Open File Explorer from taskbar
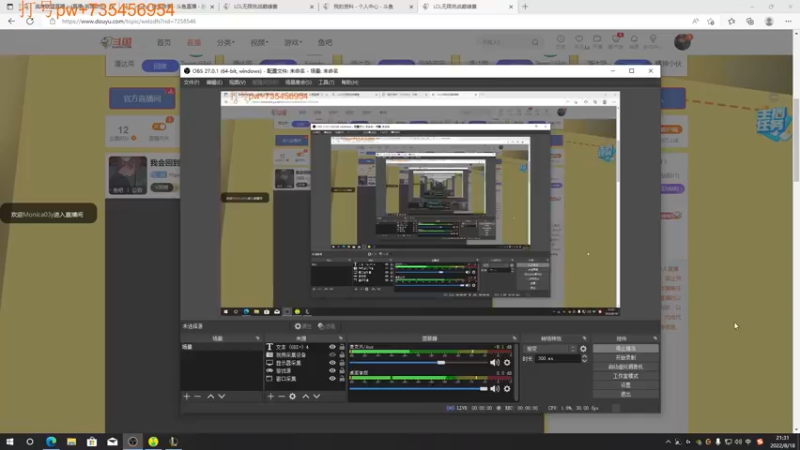The image size is (800, 450). click(x=71, y=441)
